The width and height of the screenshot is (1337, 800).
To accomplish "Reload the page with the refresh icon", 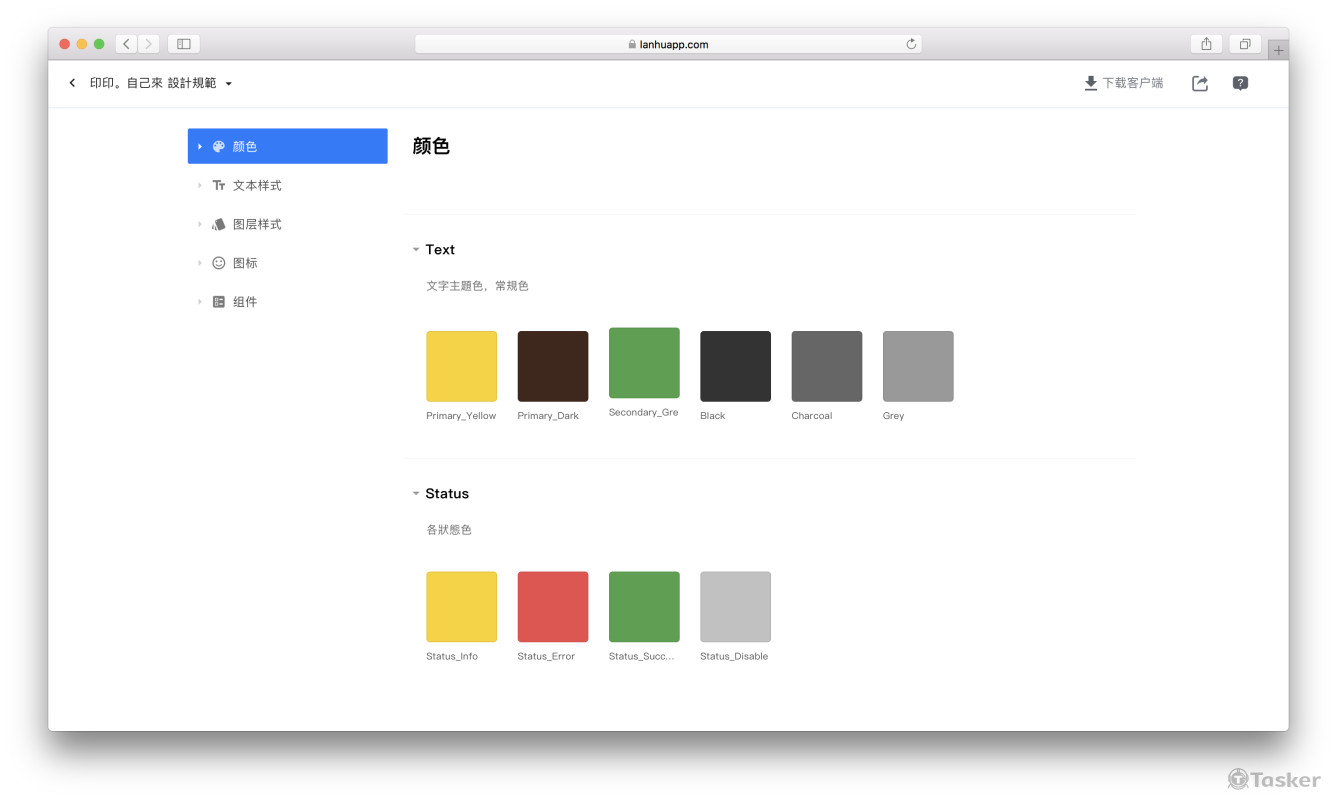I will (x=911, y=44).
